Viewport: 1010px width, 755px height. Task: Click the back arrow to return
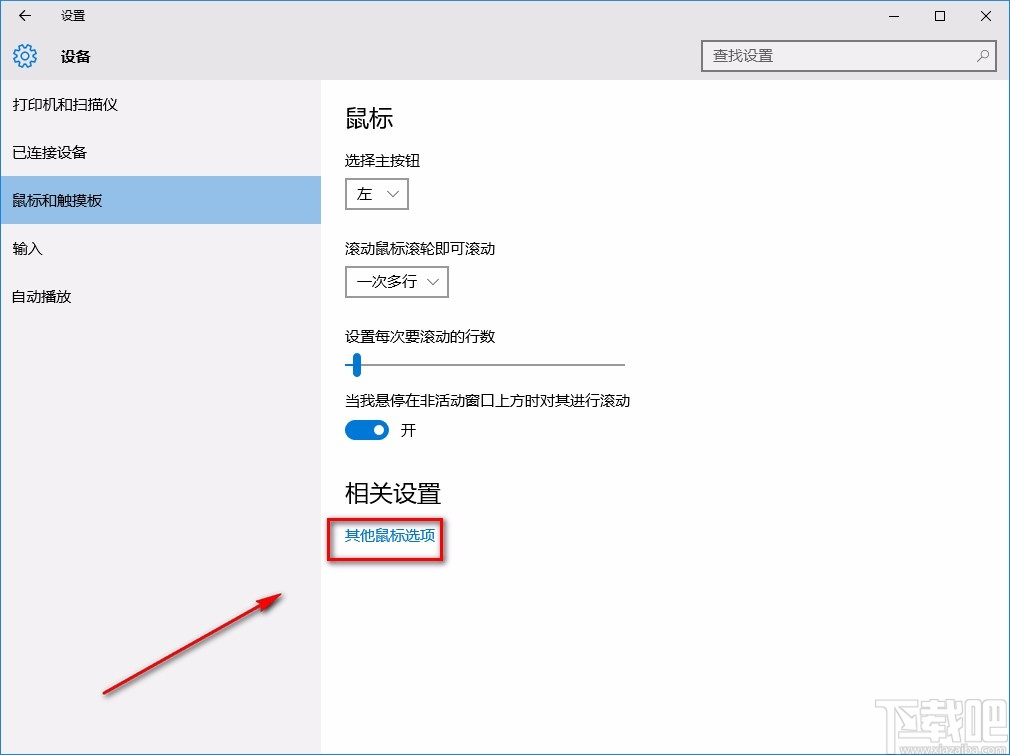23,15
